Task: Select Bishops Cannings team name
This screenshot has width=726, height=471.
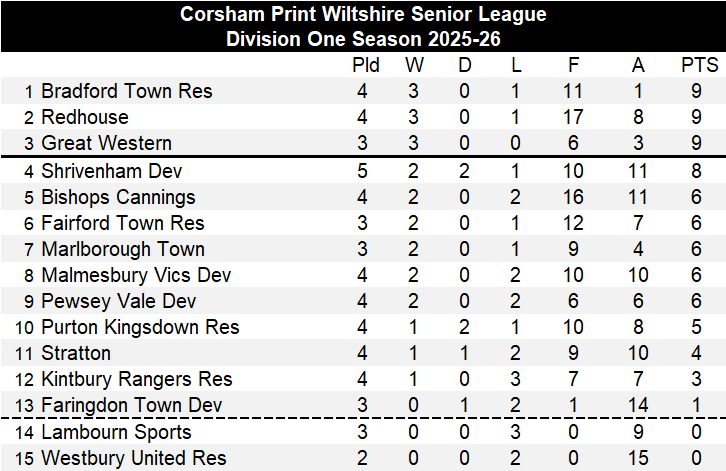Action: [118, 197]
